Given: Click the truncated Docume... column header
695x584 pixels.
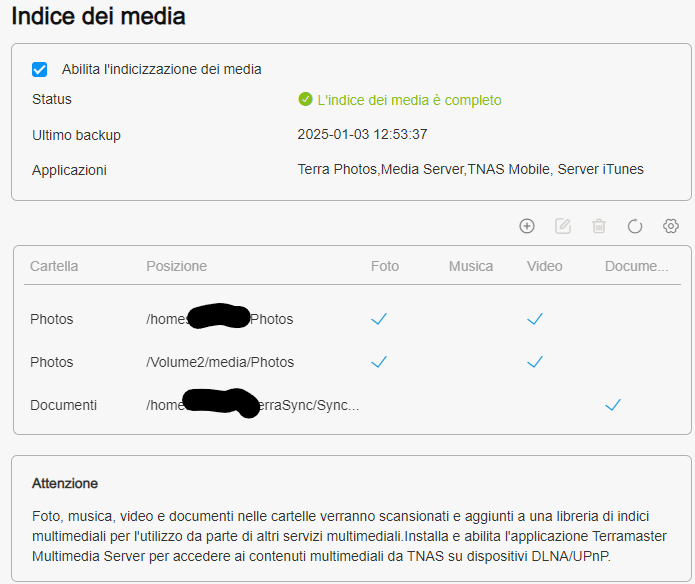Looking at the screenshot, I should coord(636,266).
